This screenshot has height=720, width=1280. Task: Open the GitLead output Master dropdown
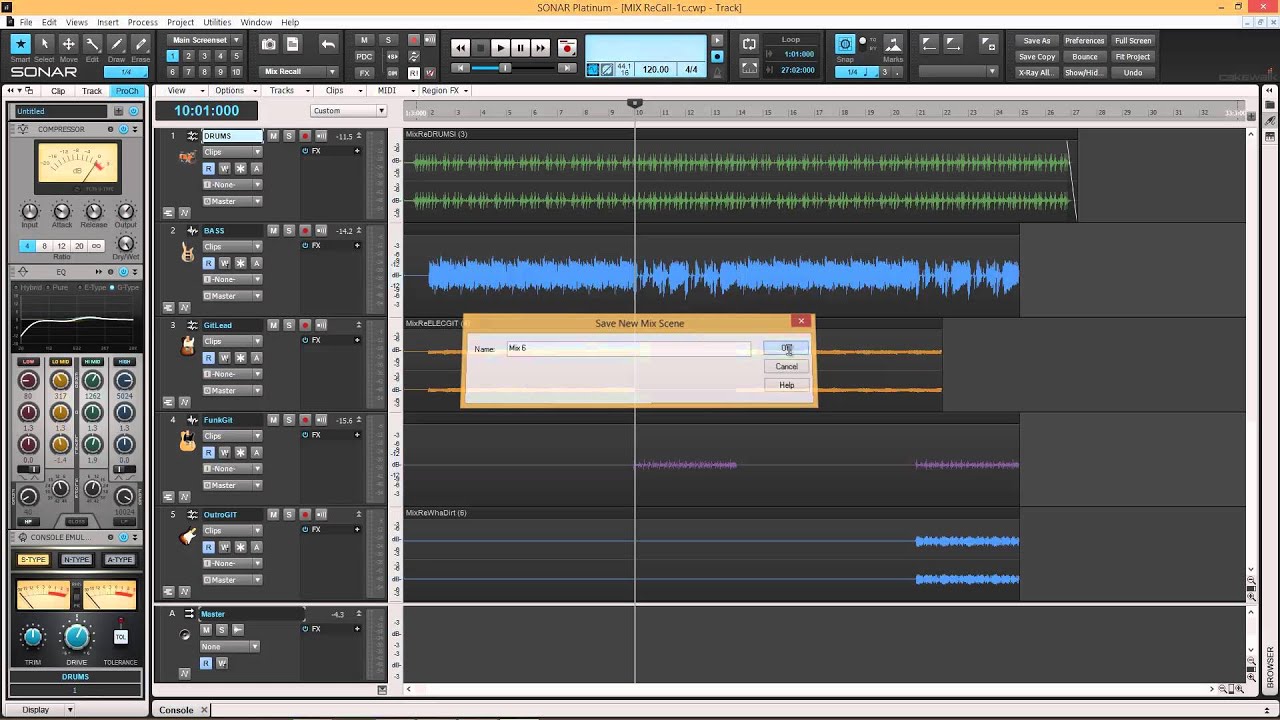tap(232, 390)
